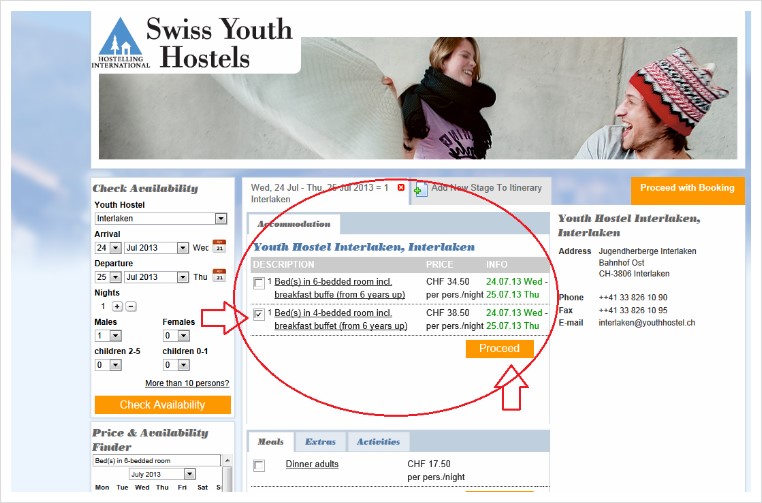This screenshot has height=503, width=762.
Task: Untick the 4-bedded room checkbox
Action: tap(259, 314)
